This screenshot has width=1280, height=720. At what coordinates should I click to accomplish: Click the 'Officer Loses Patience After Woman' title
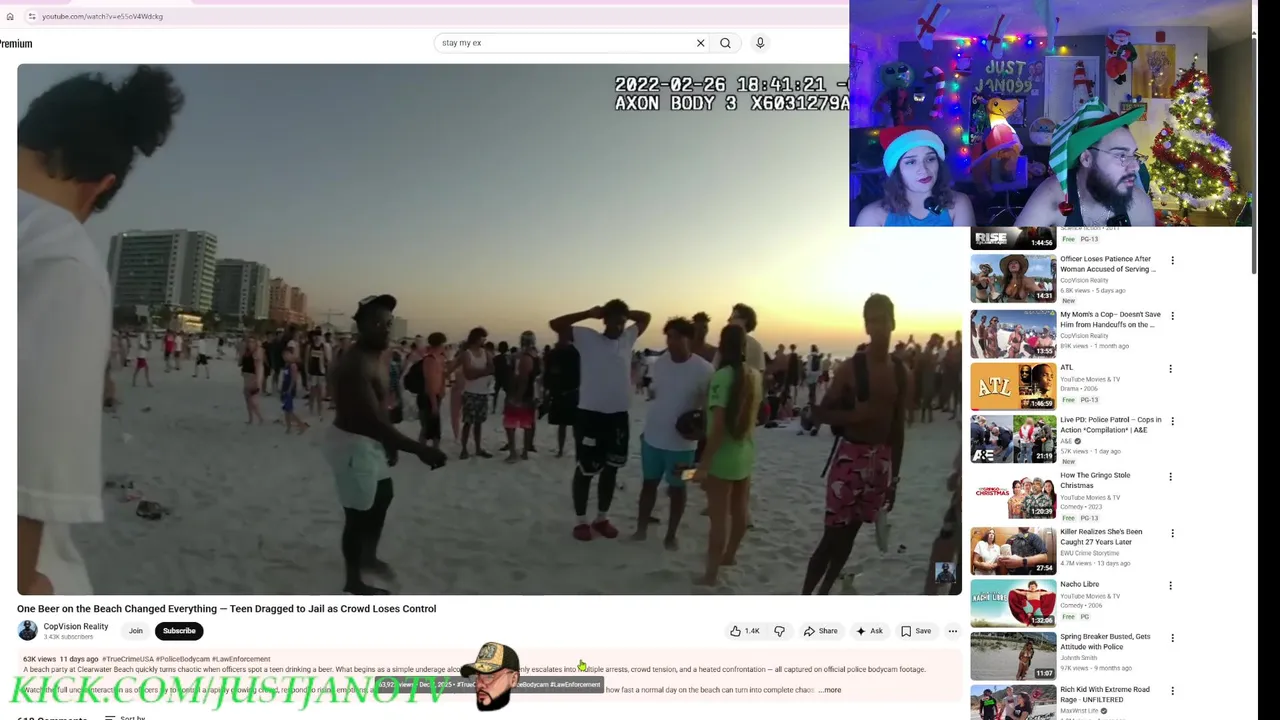pos(1107,264)
